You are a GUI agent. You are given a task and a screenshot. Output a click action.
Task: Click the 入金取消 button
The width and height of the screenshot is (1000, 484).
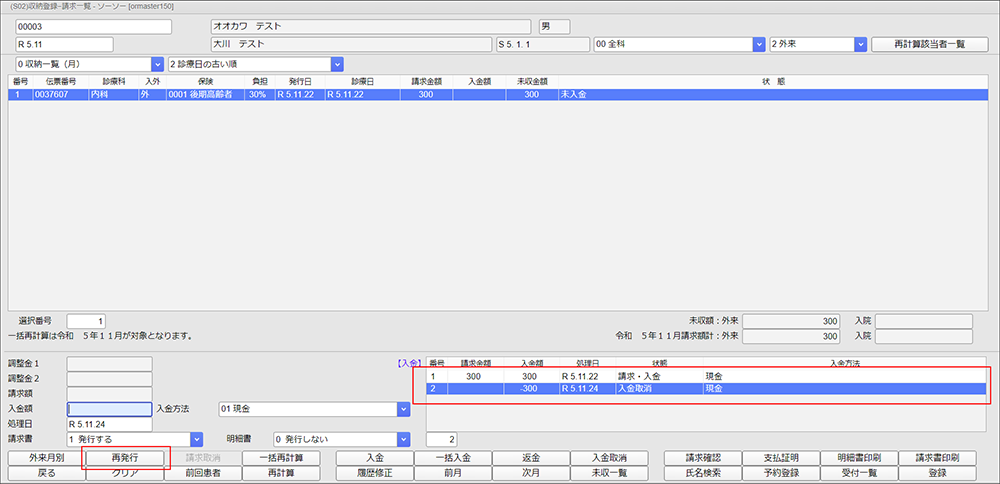(x=609, y=458)
